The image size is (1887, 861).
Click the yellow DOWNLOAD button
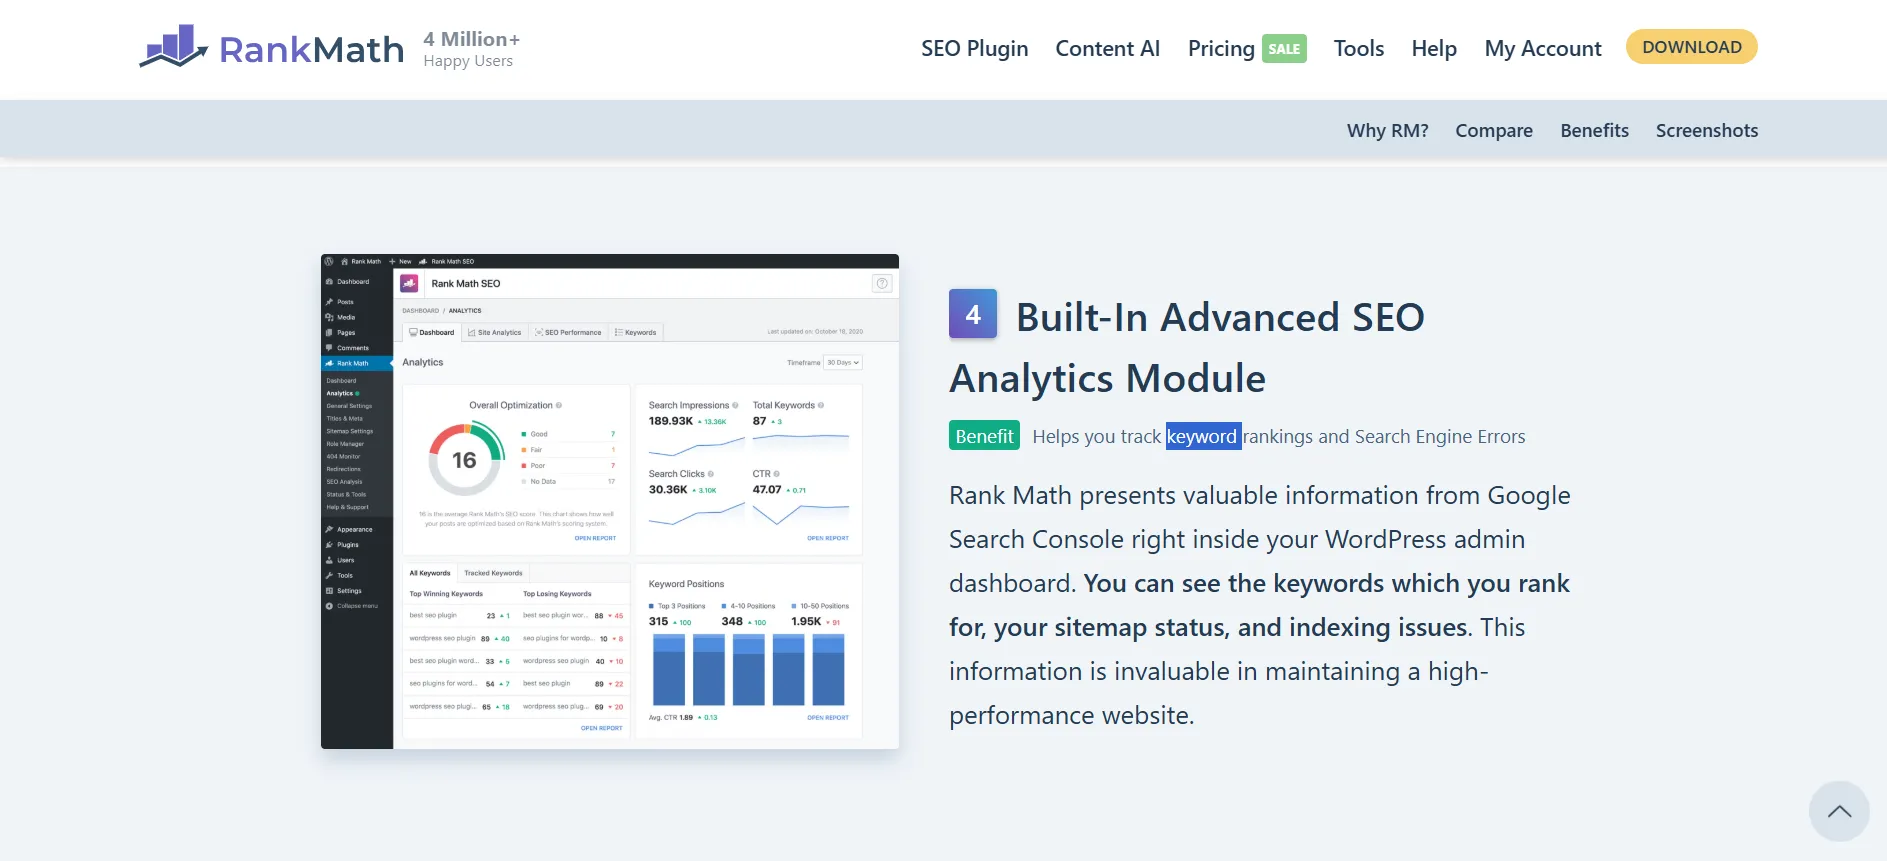(x=1691, y=47)
